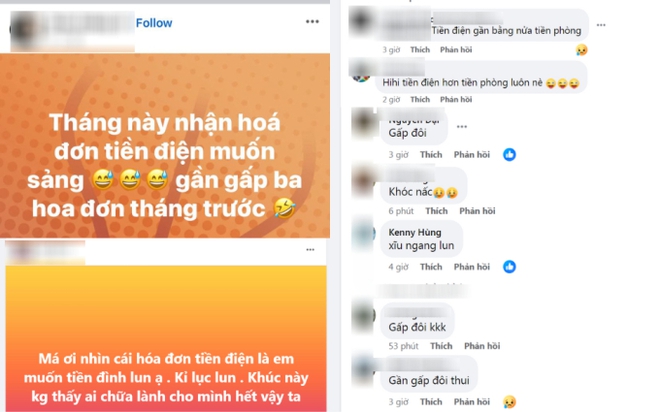660x412 pixels.
Task: Click the '53 phút' timestamp link
Action: tap(403, 346)
